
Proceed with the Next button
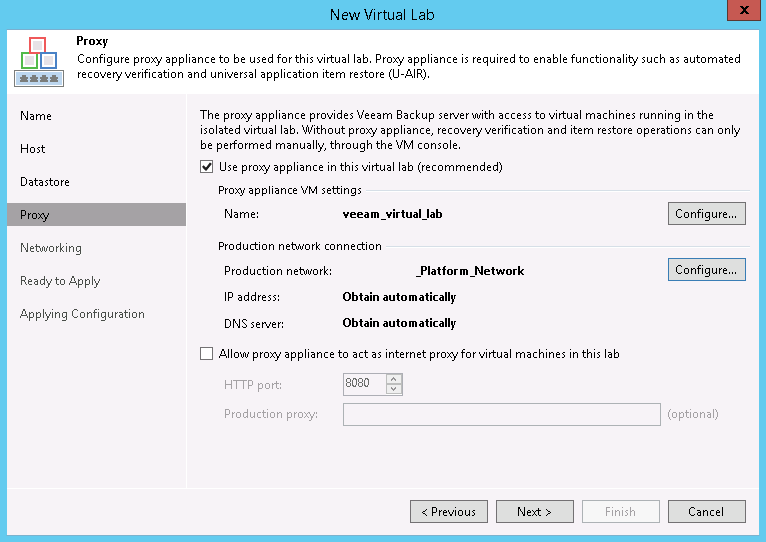click(x=534, y=512)
